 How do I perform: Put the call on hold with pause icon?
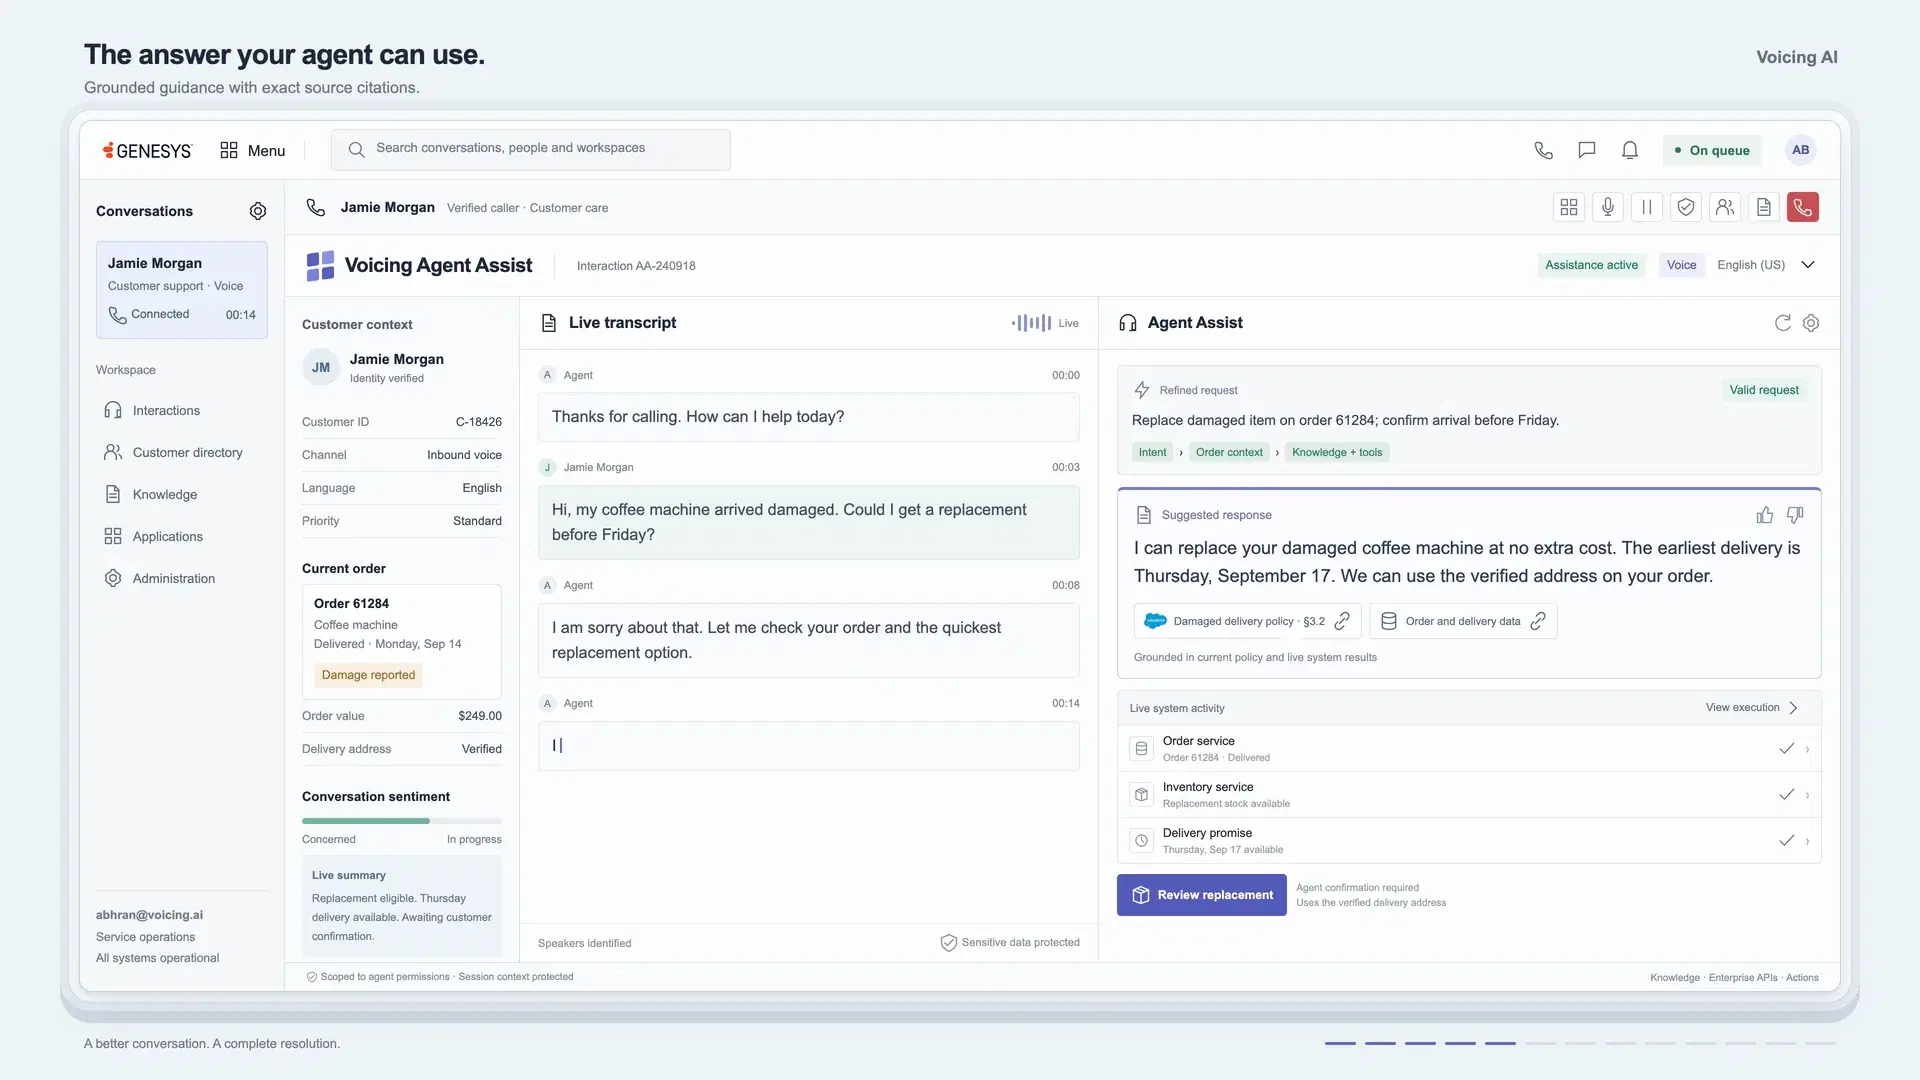(x=1647, y=207)
